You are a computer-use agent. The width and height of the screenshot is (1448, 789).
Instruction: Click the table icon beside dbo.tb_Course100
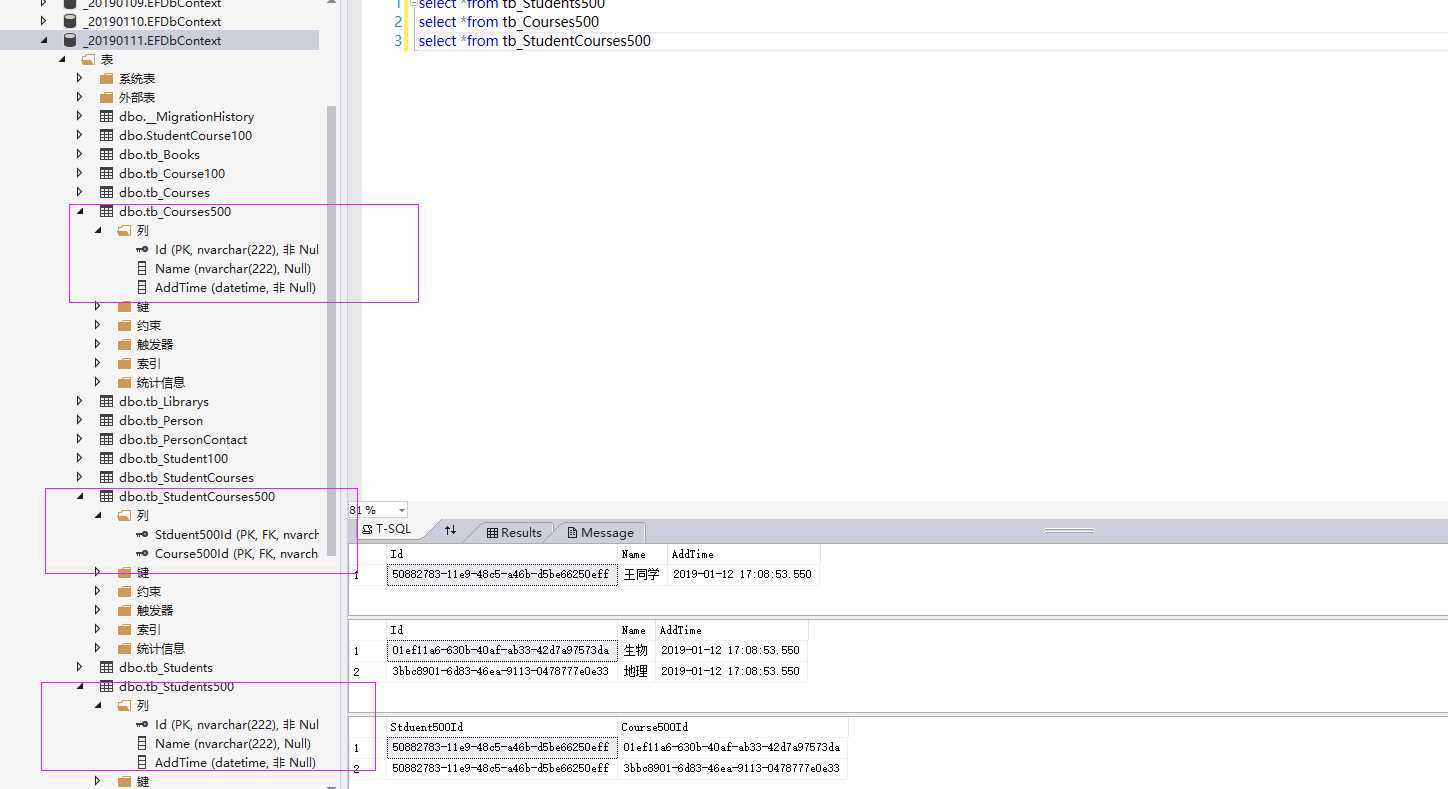[107, 174]
